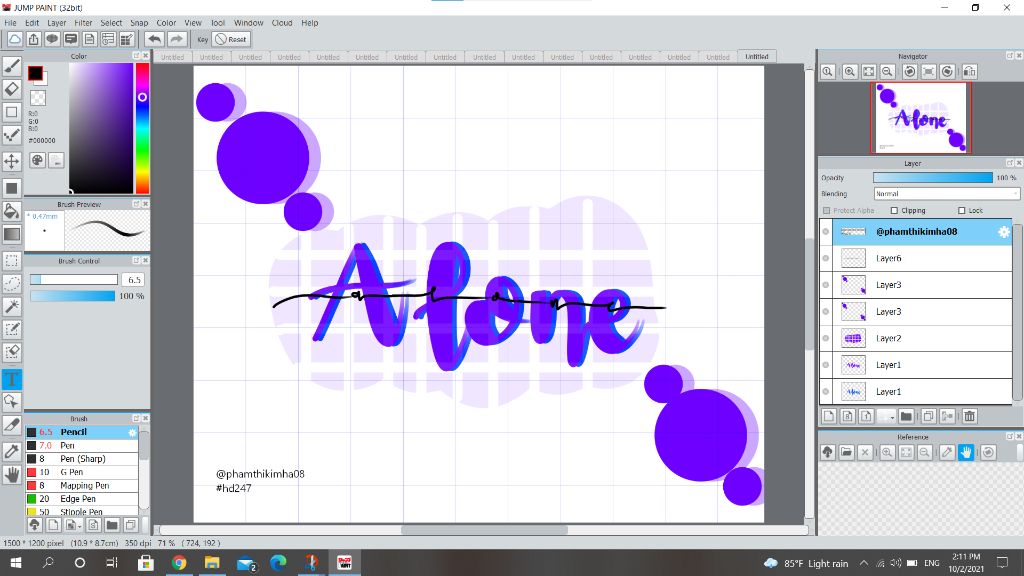Close the Reference panel
Image resolution: width=1024 pixels, height=576 pixels.
[1019, 436]
